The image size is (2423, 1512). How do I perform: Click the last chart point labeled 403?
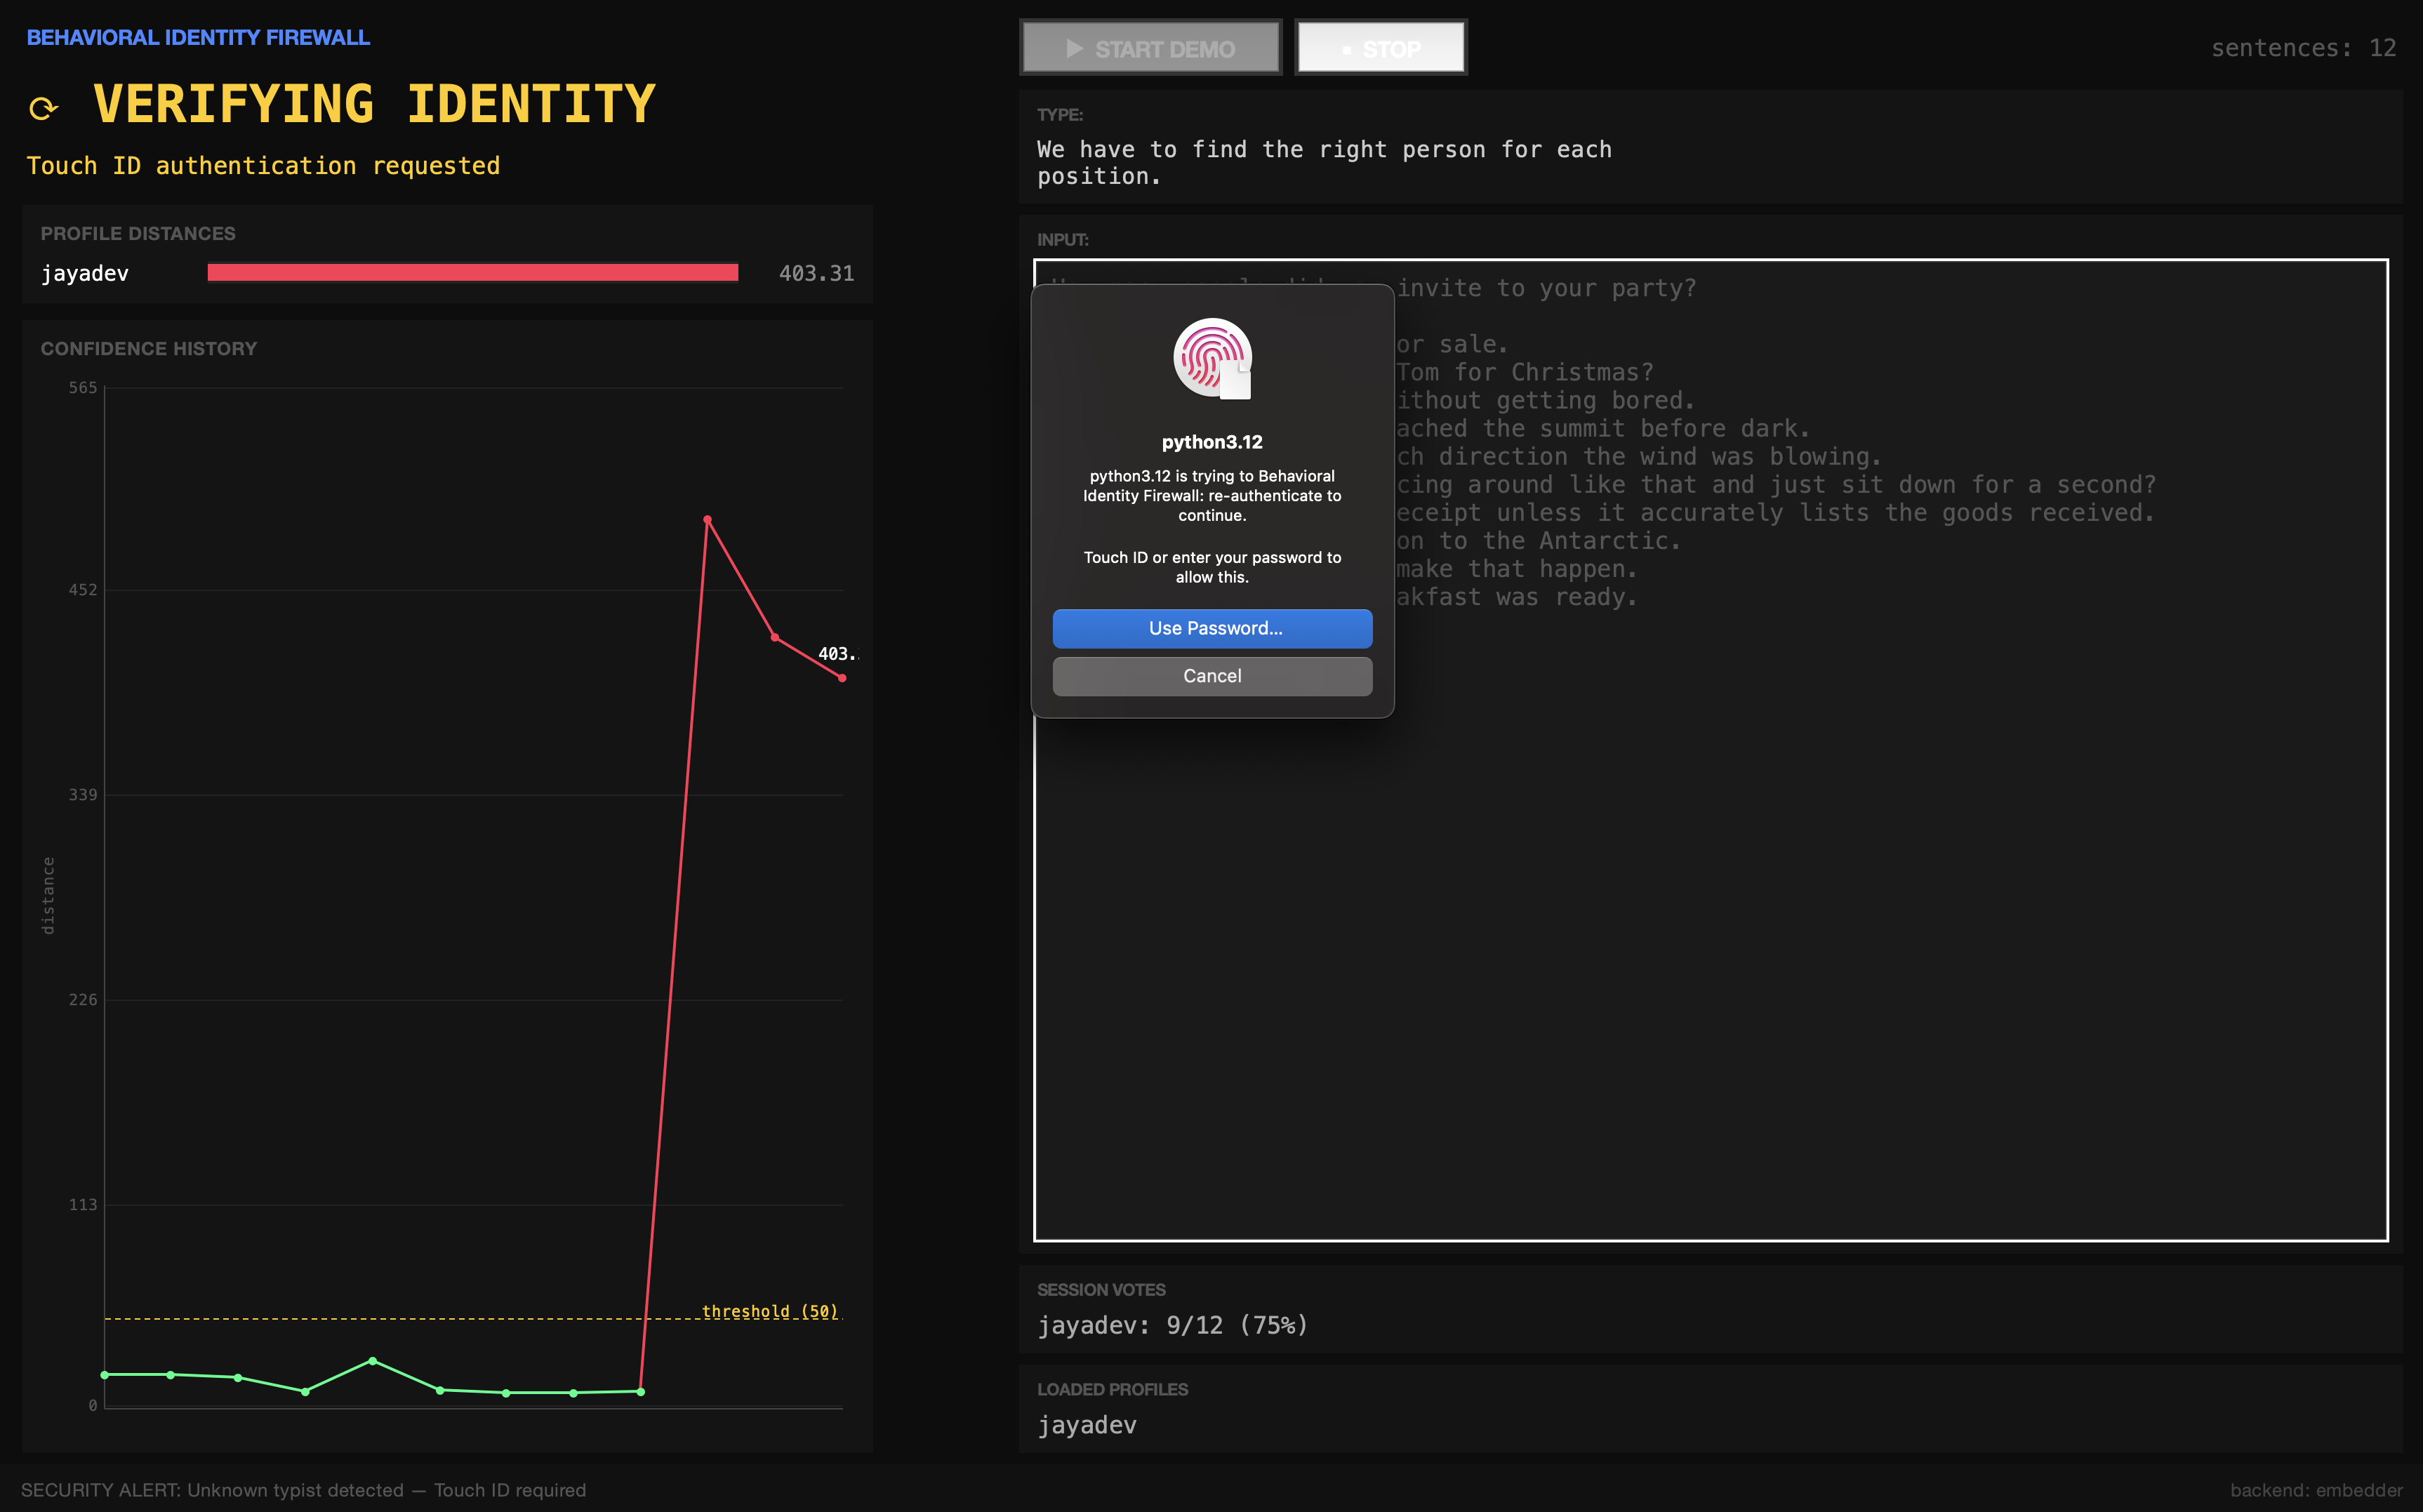842,678
